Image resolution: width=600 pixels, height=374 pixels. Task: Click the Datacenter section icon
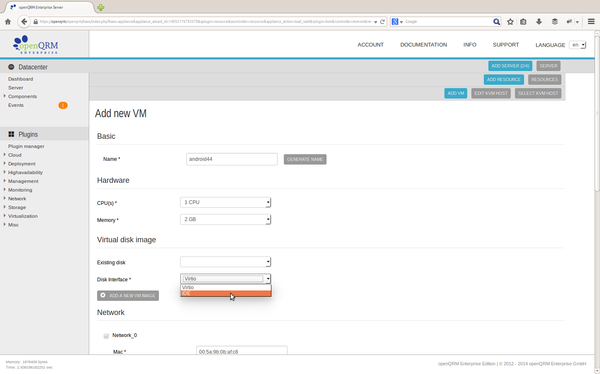[11, 67]
